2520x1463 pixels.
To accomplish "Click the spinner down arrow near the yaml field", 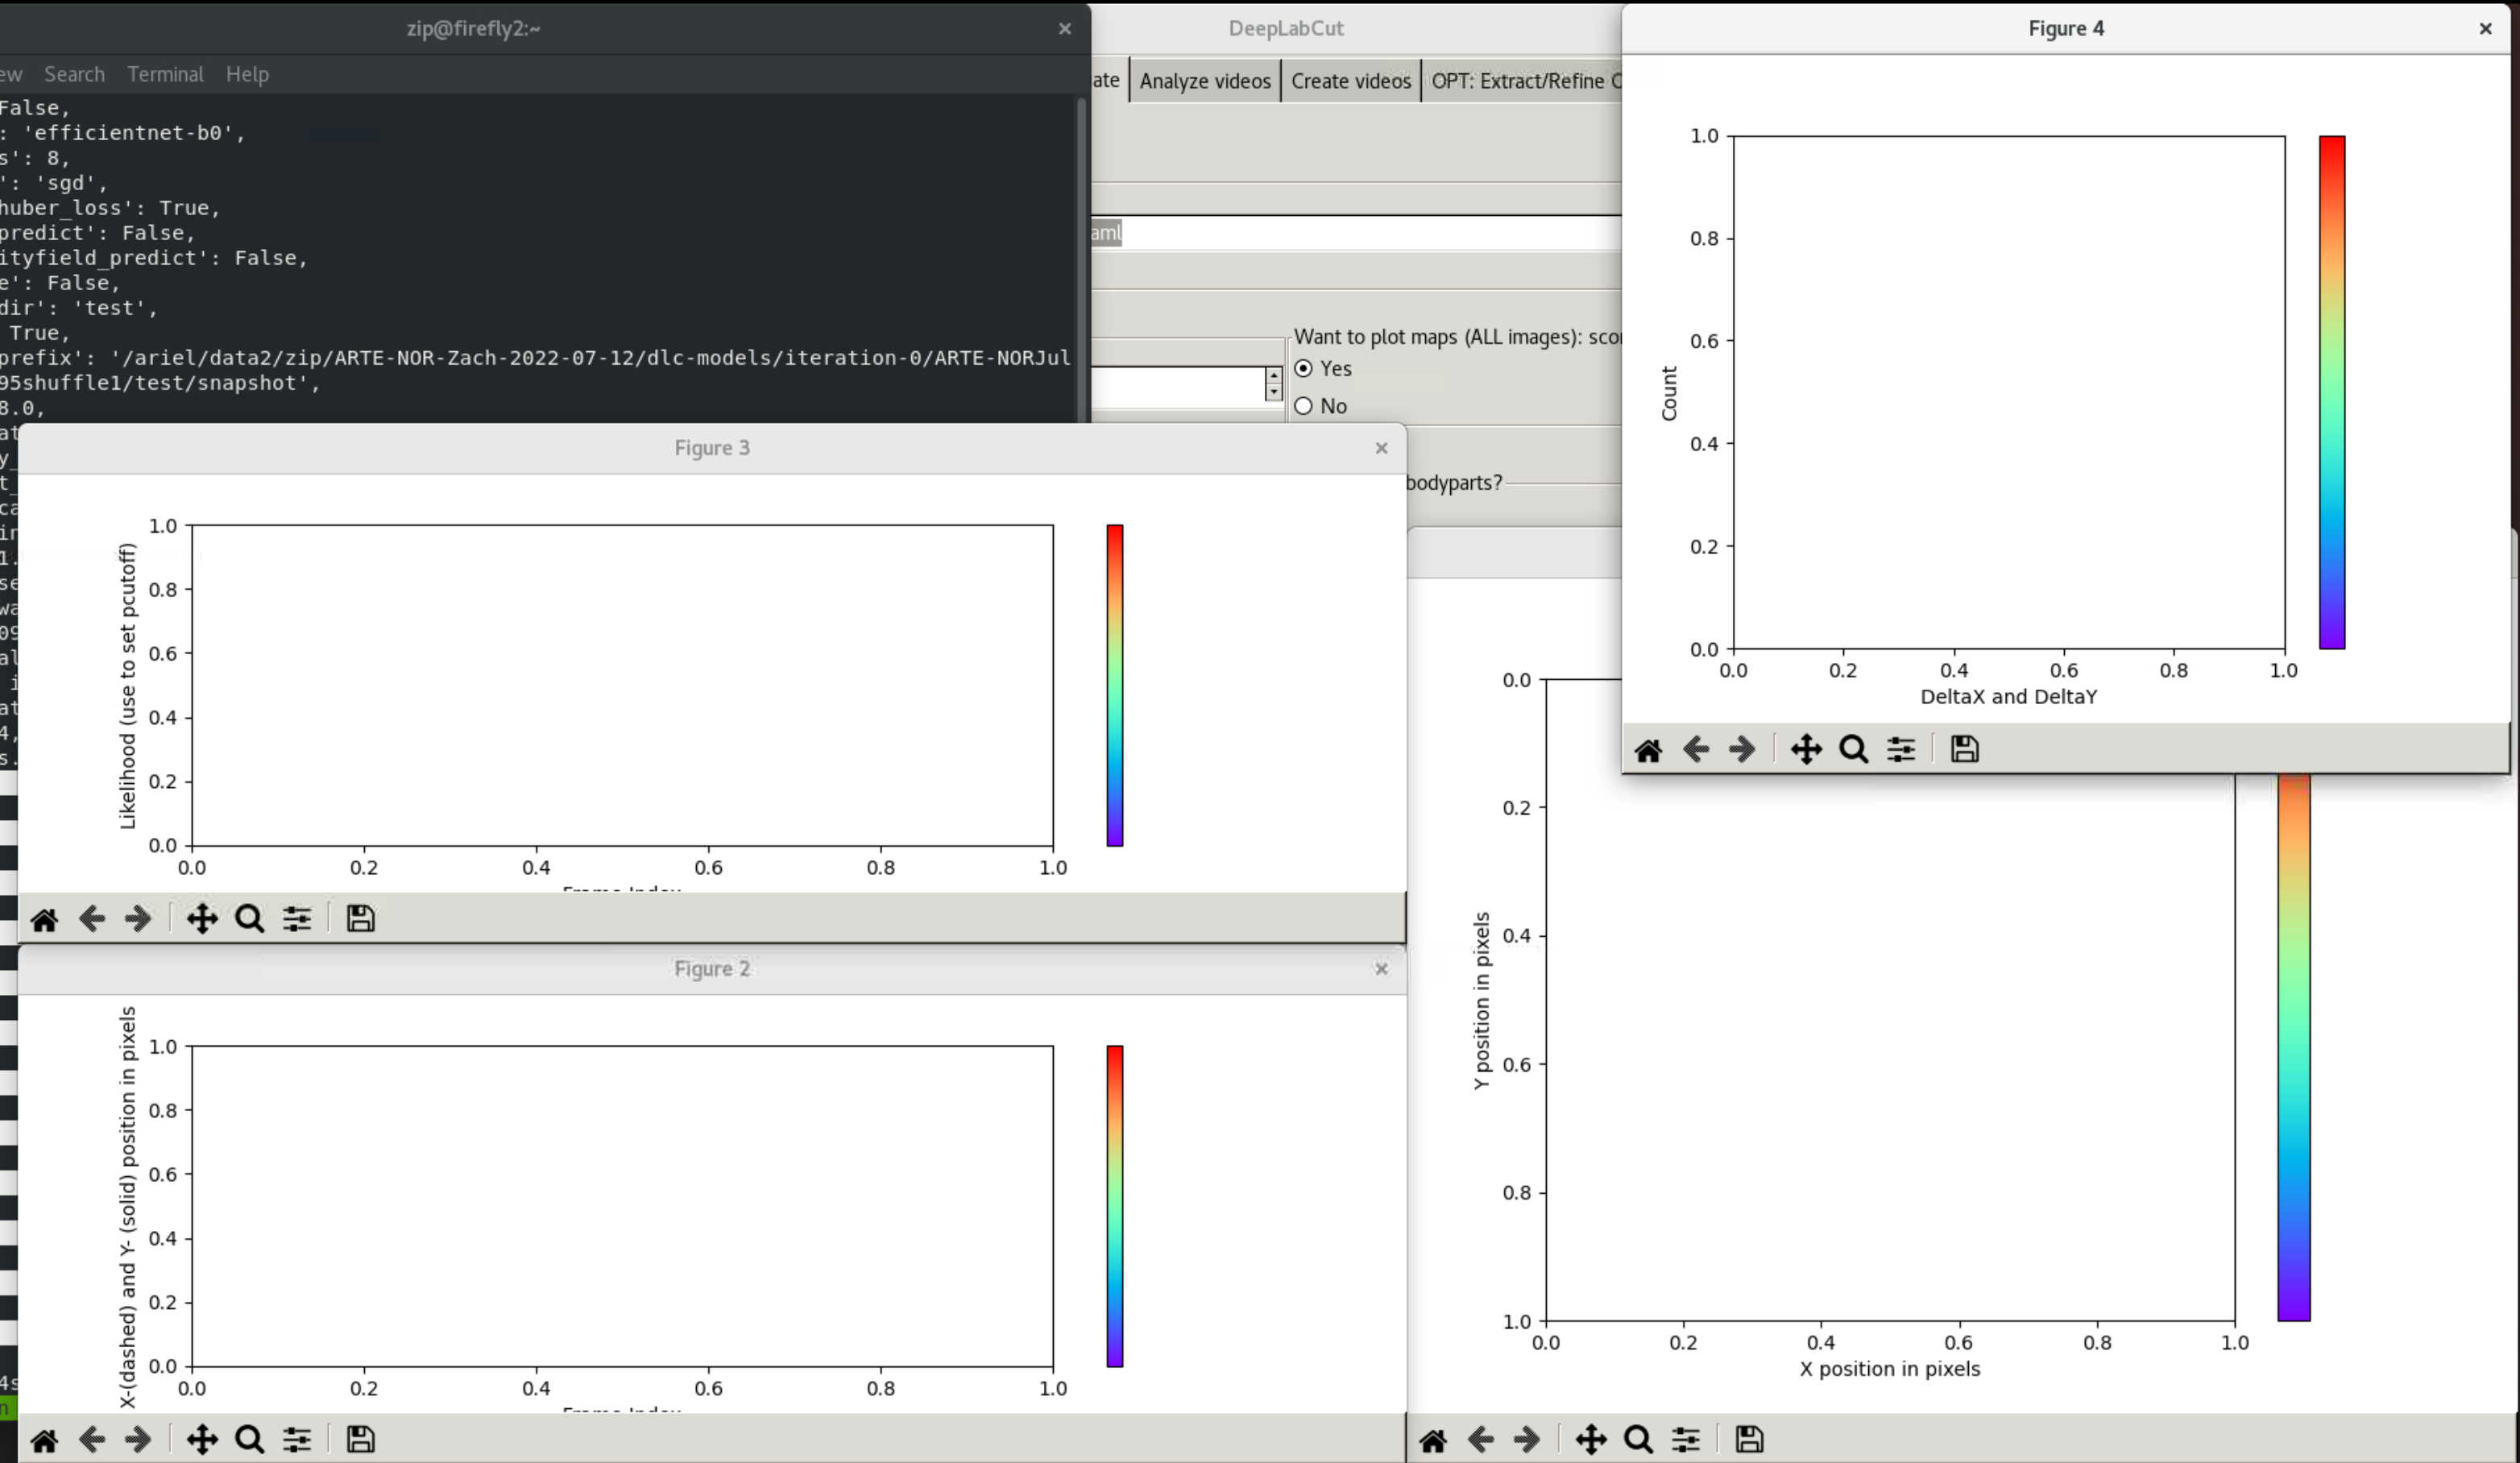I will click(x=1274, y=393).
